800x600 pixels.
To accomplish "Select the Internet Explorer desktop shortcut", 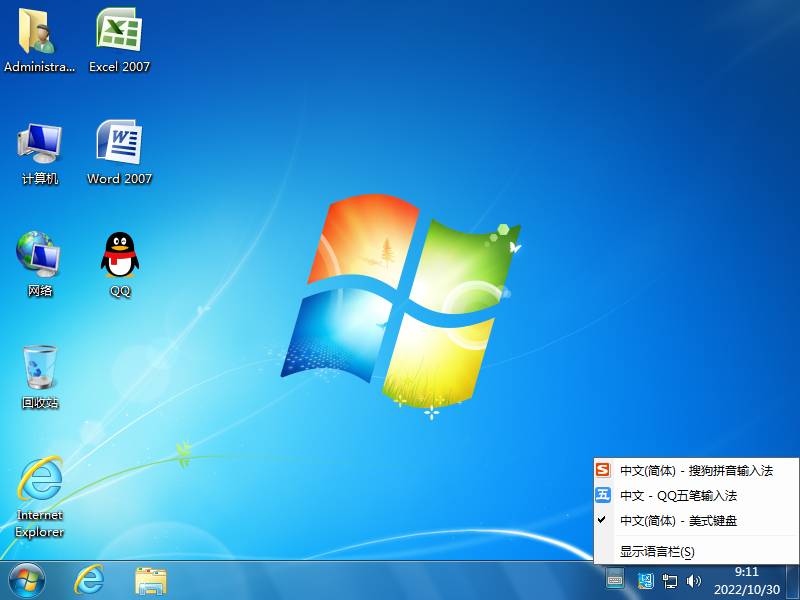I will tap(40, 482).
